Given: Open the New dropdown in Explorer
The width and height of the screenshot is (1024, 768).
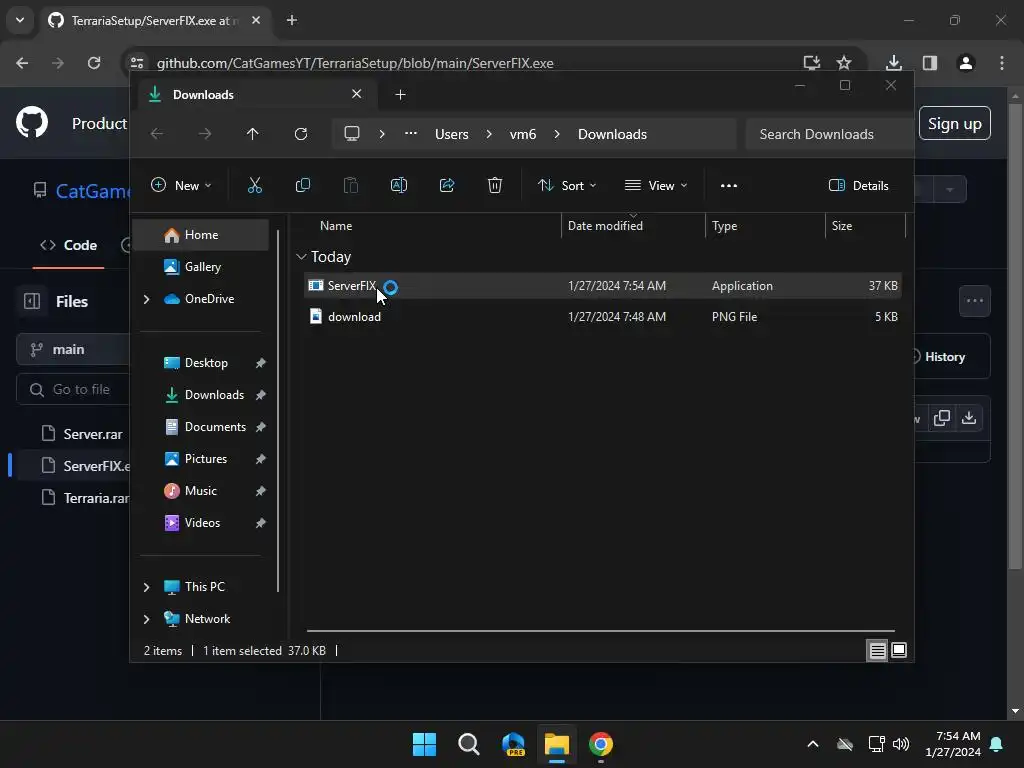Looking at the screenshot, I should click(x=181, y=185).
